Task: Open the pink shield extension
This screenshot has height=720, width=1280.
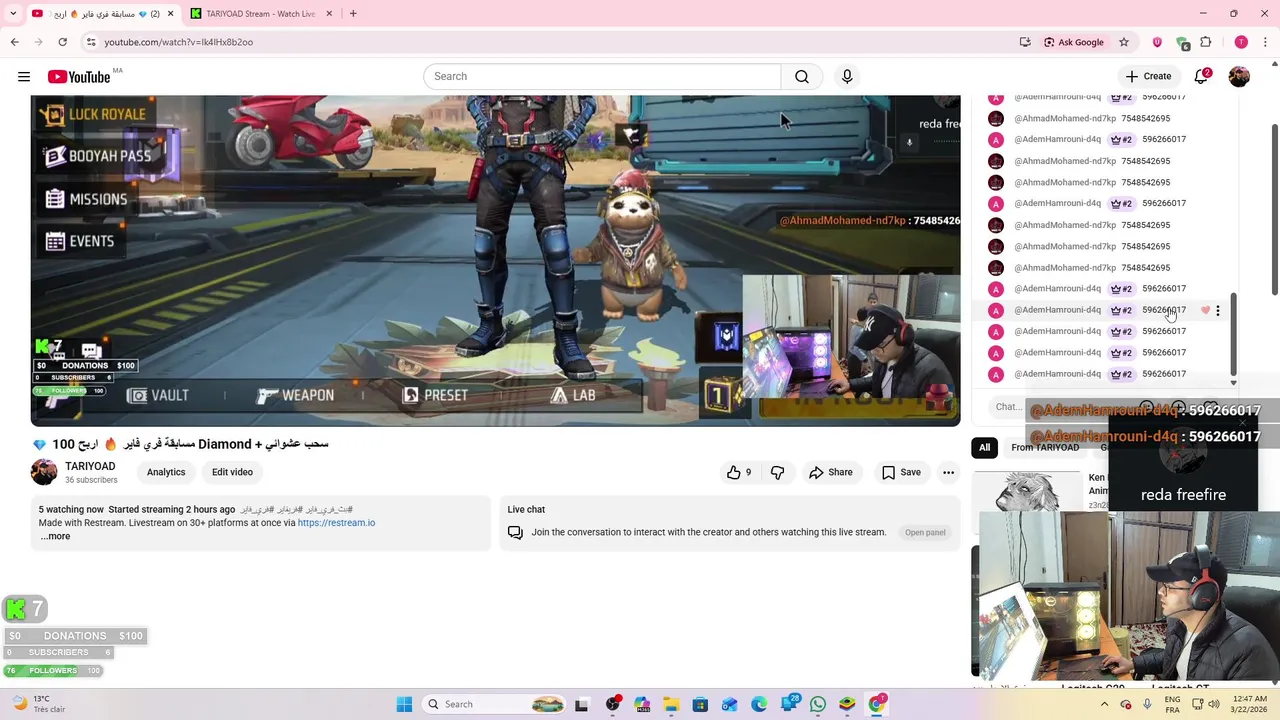Action: [x=1157, y=42]
